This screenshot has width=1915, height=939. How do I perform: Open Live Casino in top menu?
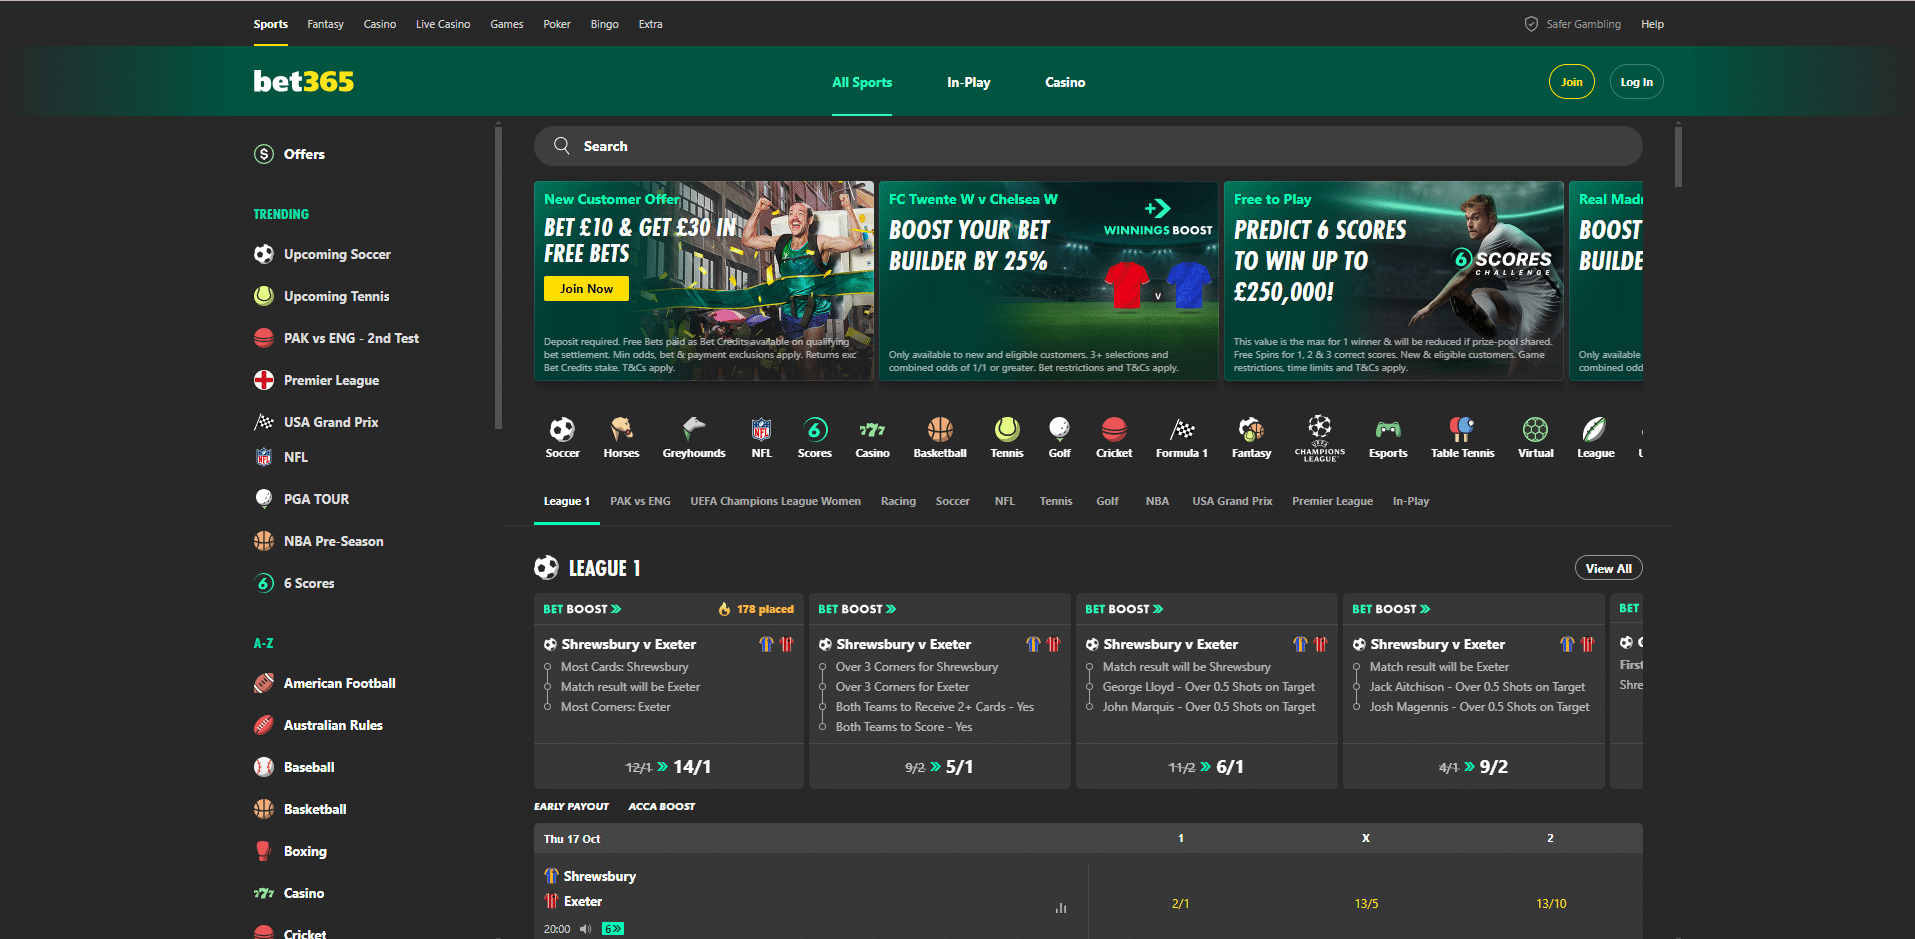[443, 24]
